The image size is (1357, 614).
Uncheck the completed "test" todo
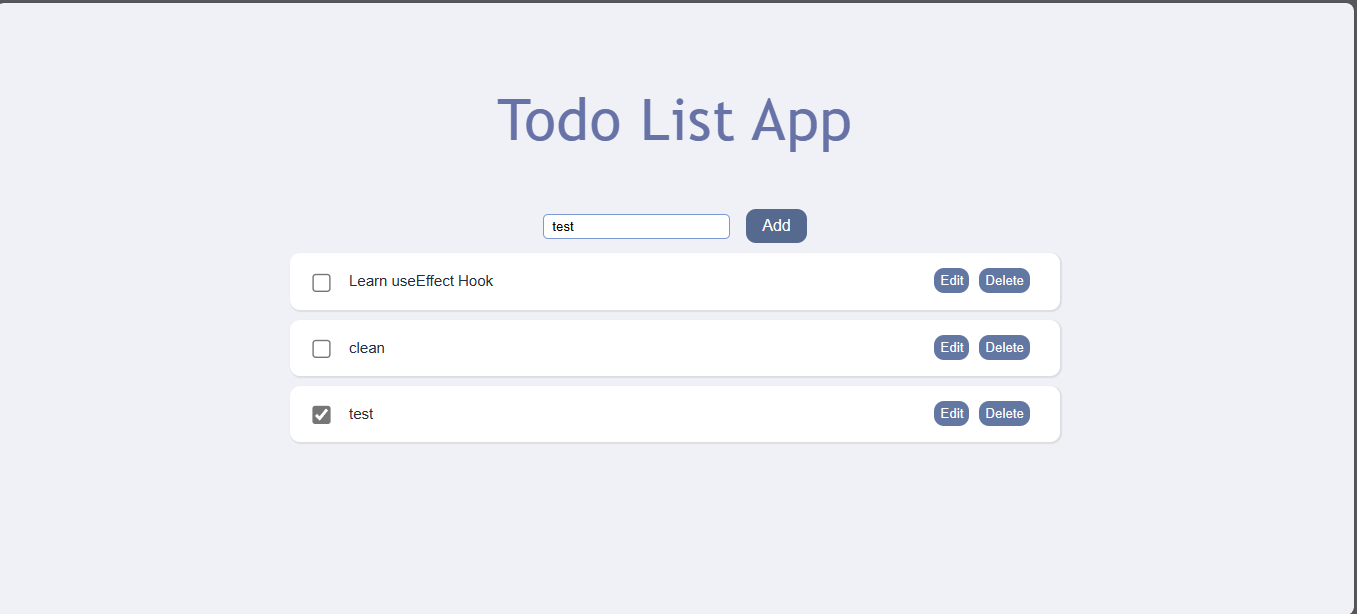[x=321, y=414]
